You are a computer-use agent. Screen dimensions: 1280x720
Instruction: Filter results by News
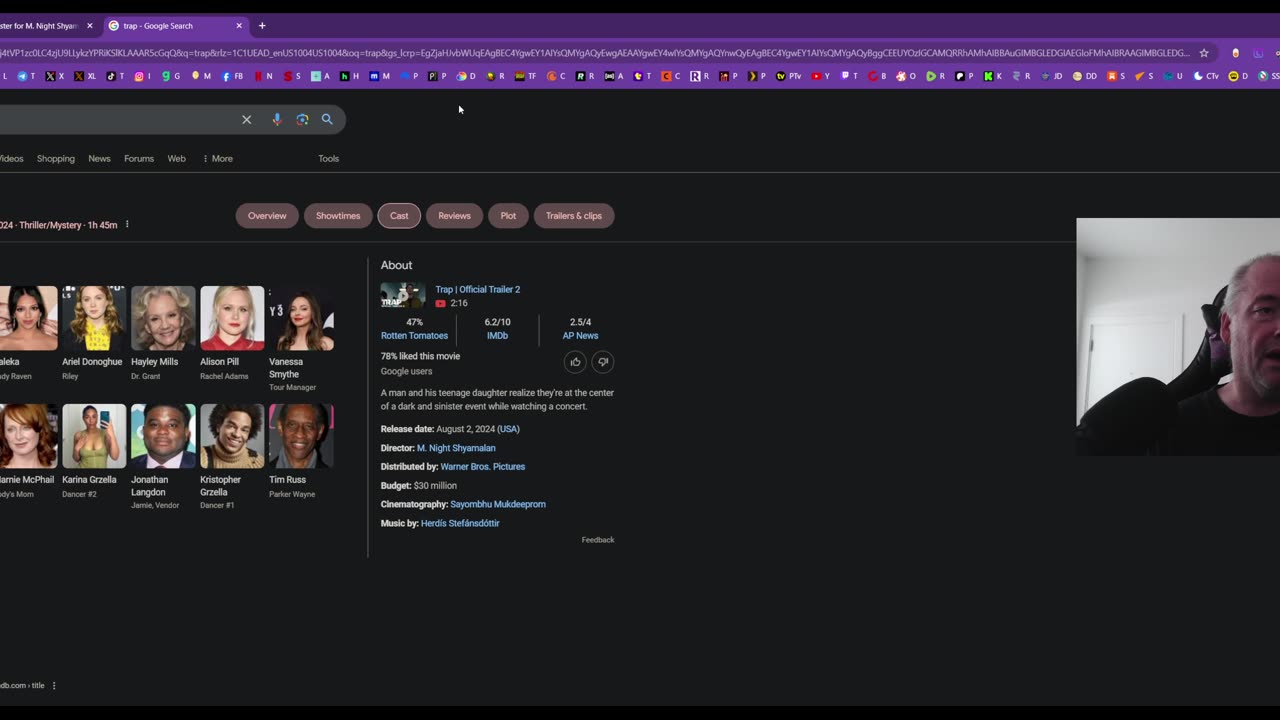tap(99, 158)
